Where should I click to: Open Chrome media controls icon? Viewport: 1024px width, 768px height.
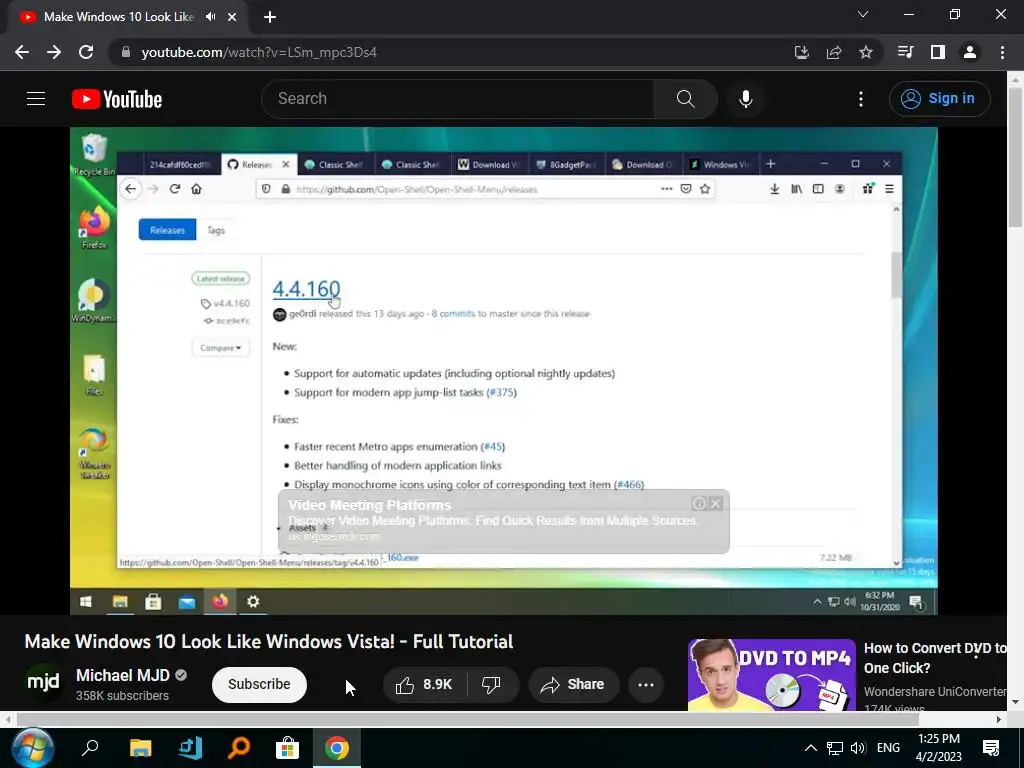point(905,52)
